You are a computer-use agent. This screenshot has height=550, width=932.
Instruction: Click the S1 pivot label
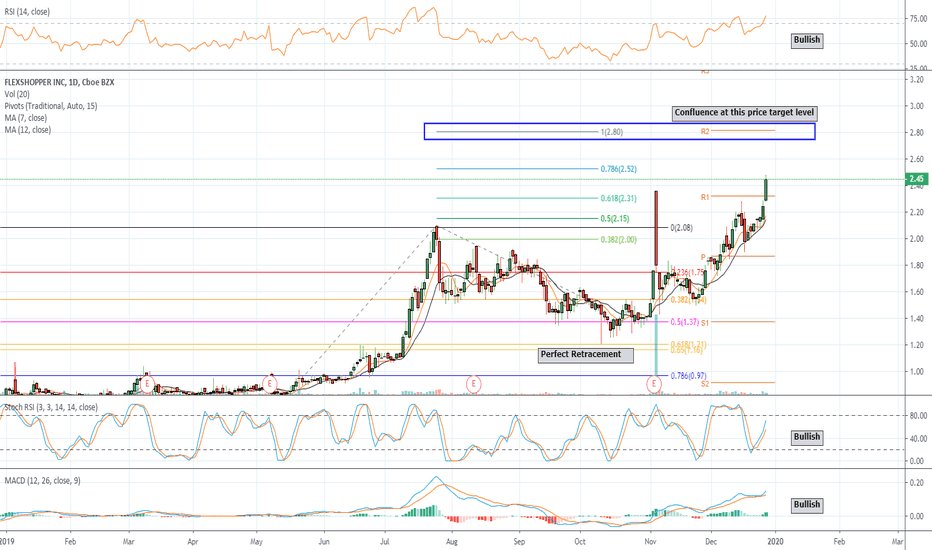(x=705, y=323)
